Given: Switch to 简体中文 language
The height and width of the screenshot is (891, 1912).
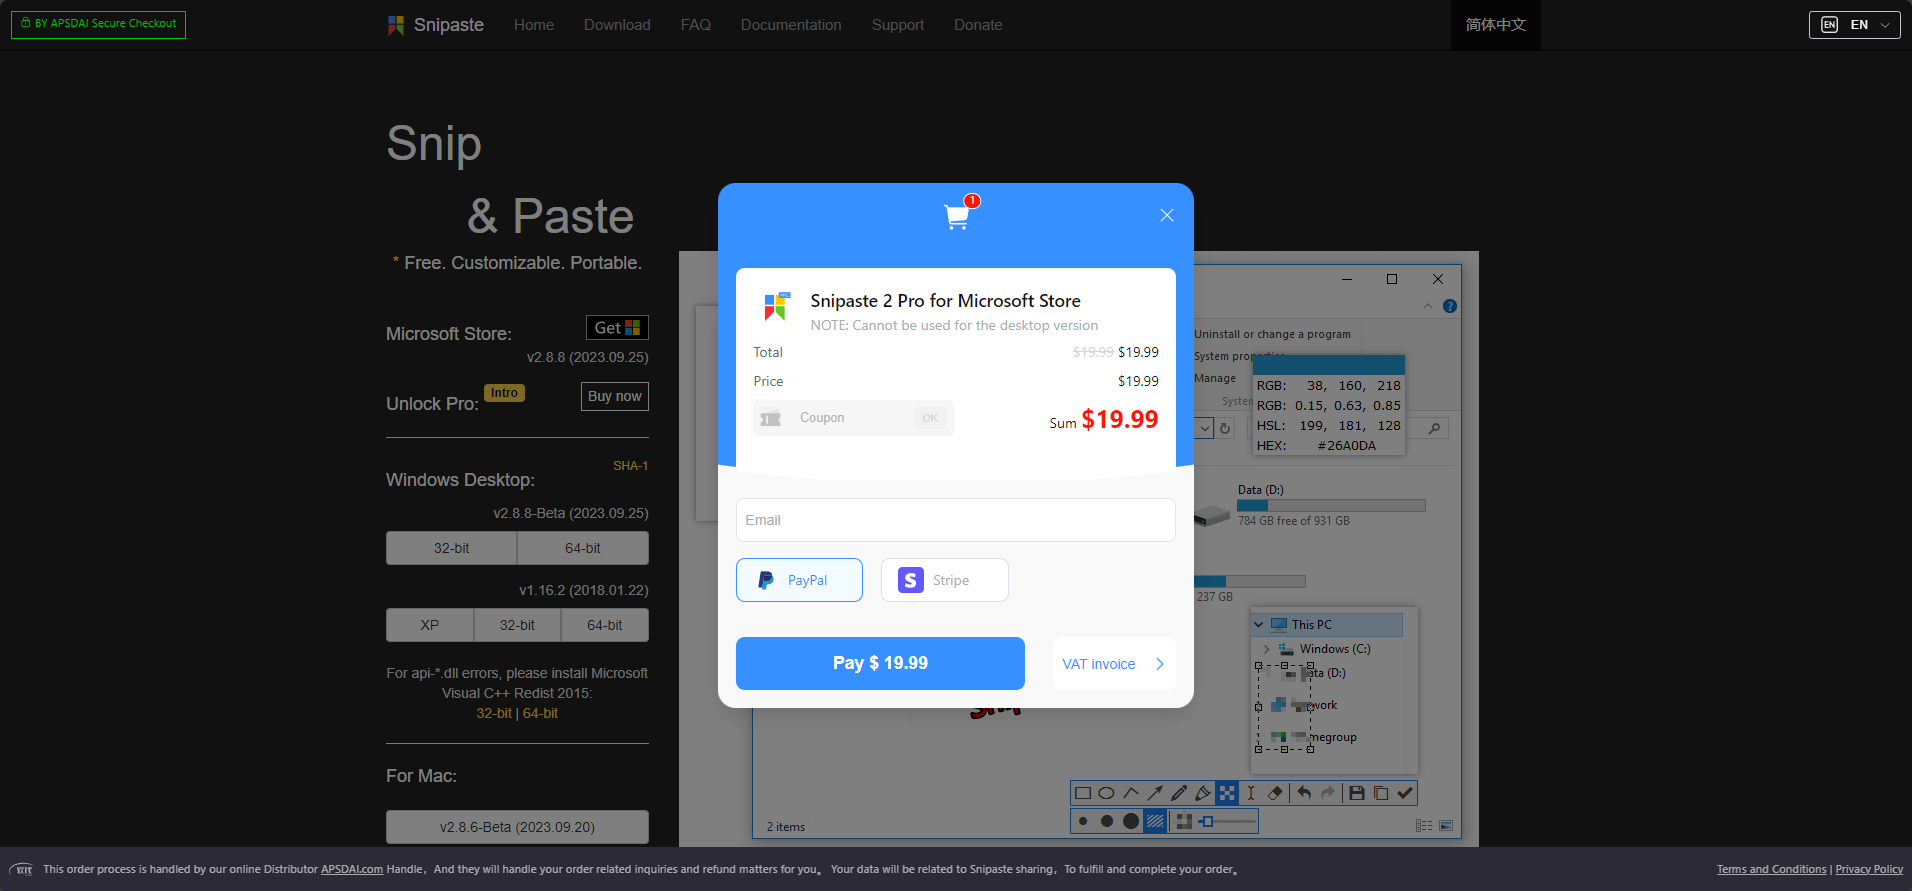Looking at the screenshot, I should (x=1496, y=25).
